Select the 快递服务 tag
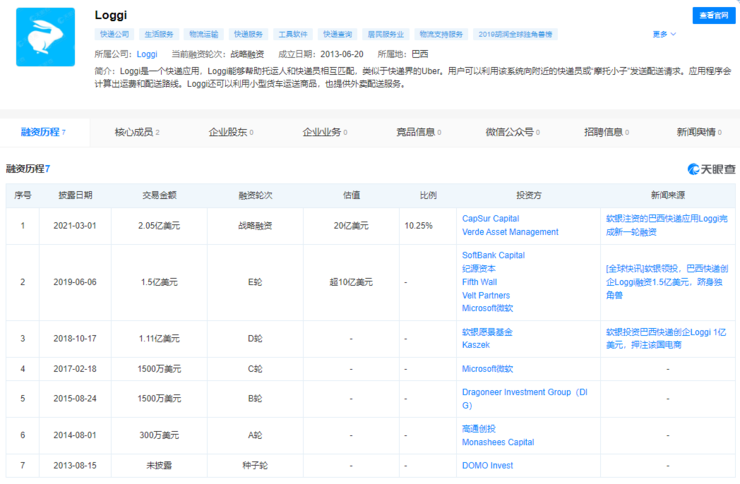The width and height of the screenshot is (740, 484). coord(249,34)
